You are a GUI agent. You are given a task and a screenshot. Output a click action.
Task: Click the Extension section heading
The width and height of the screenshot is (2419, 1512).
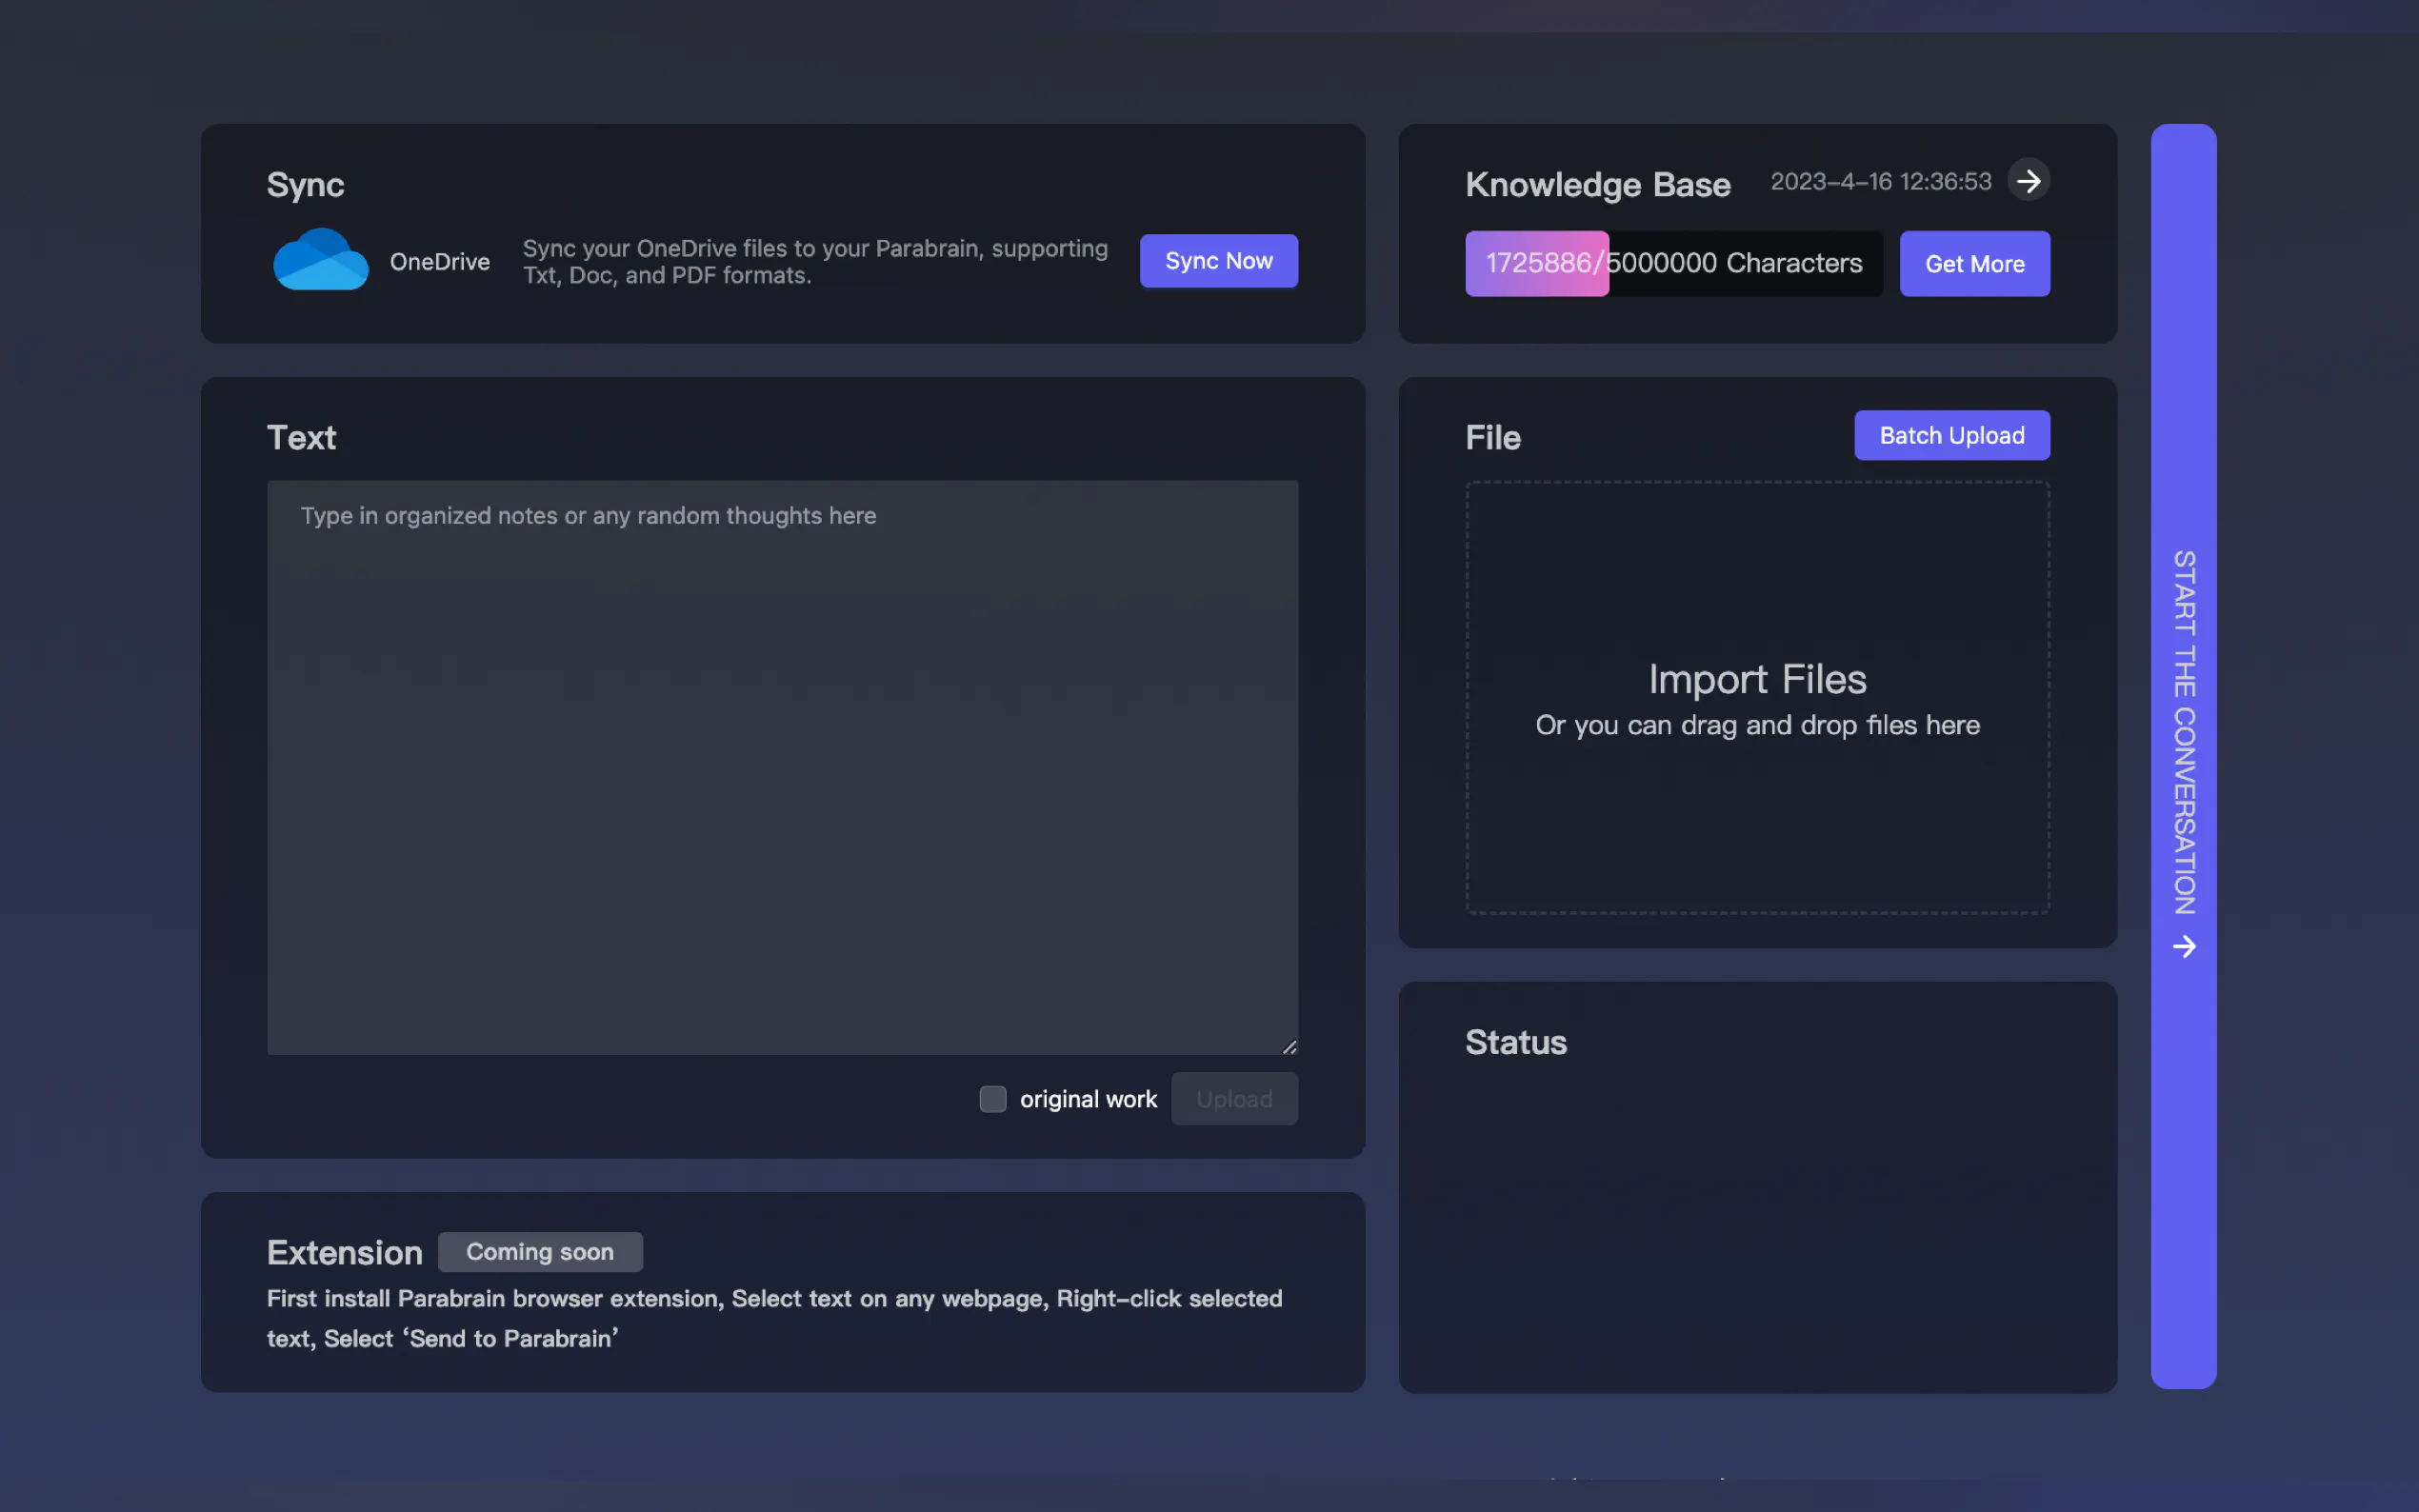click(x=344, y=1252)
